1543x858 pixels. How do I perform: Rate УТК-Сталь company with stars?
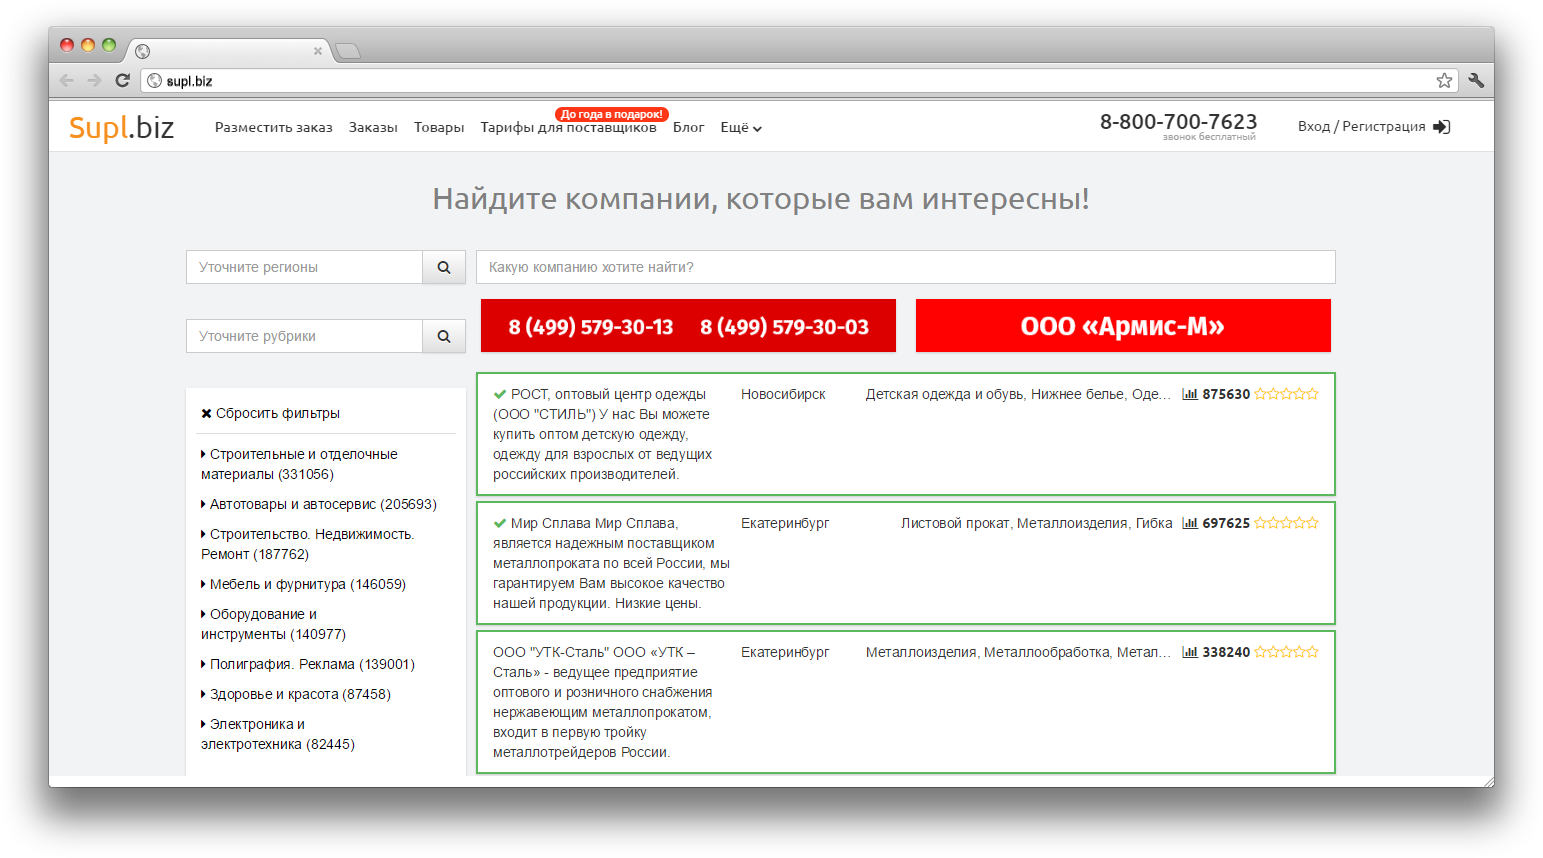click(1287, 652)
